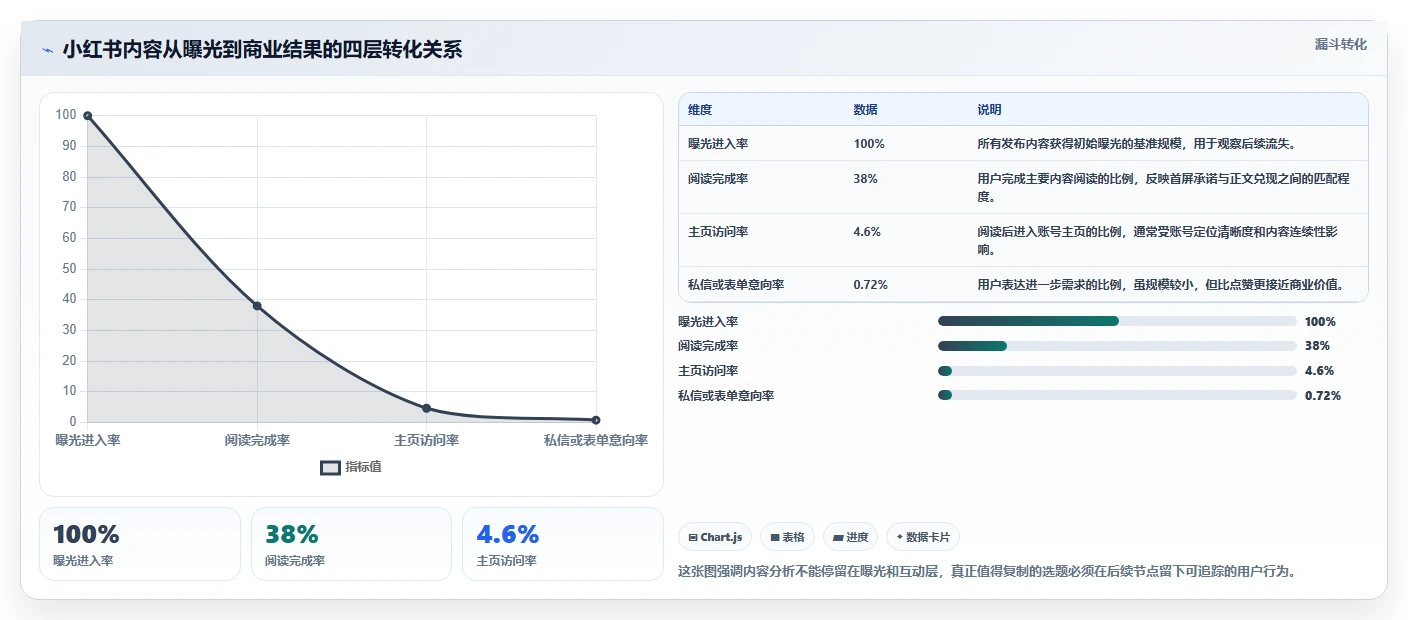Screen dimensions: 1408x620
Task: Click the 指标值 legend label
Action: click(363, 467)
